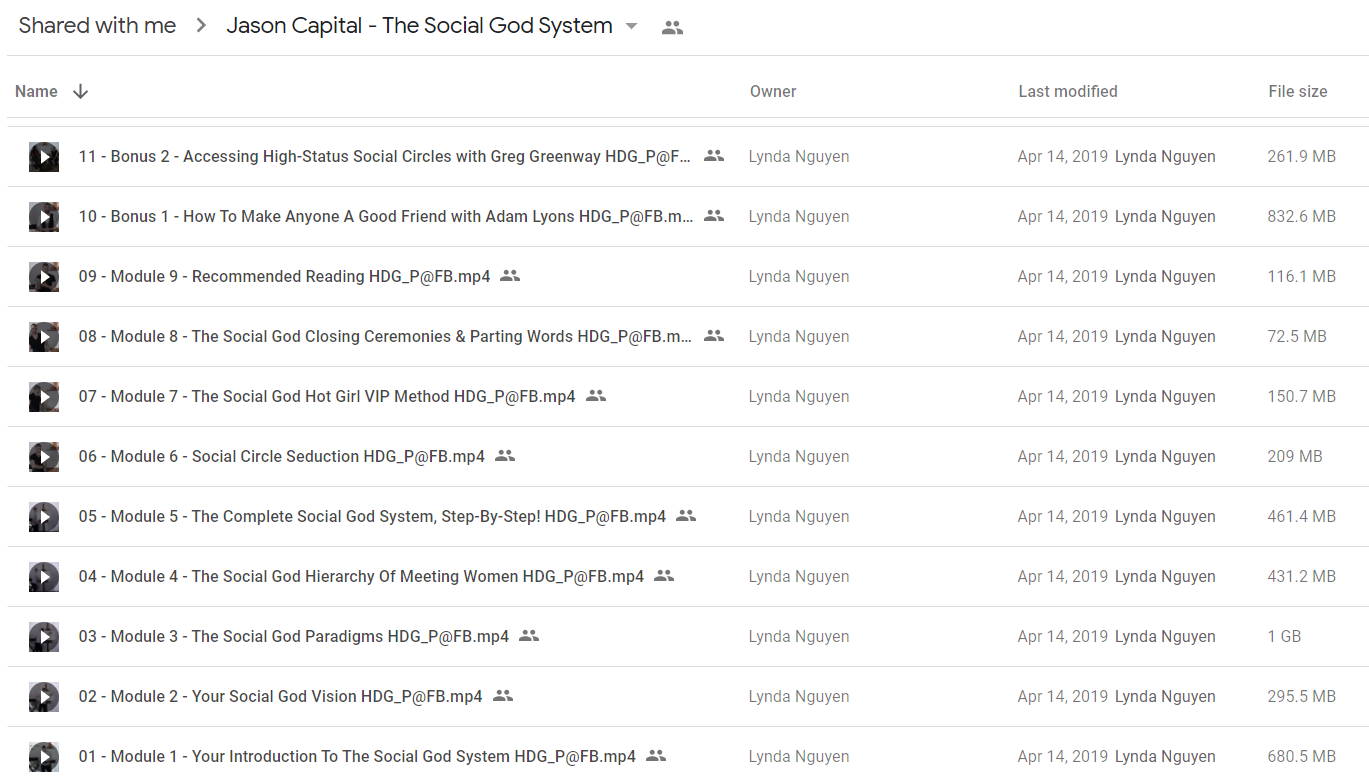
Task: Click video thumbnail for 05 - Module 5
Action: pos(44,517)
